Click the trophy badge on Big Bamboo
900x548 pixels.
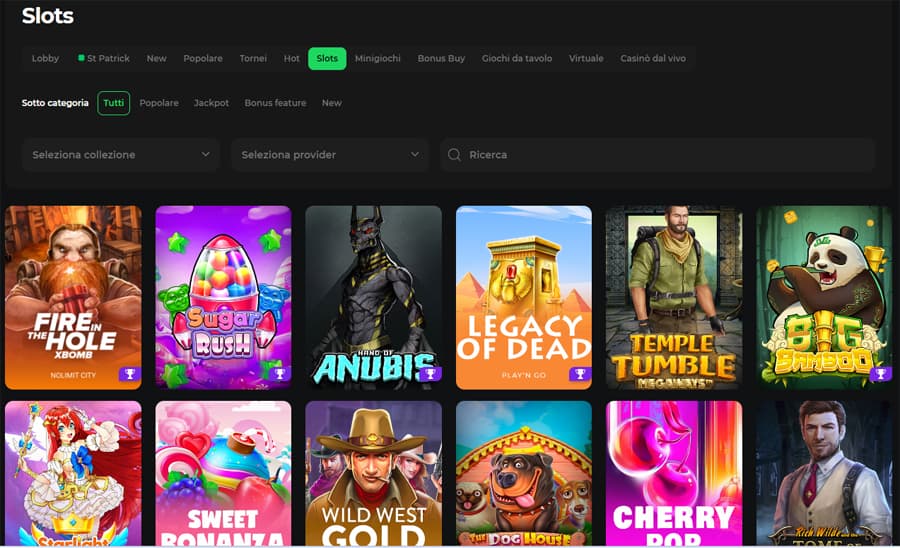(x=880, y=375)
